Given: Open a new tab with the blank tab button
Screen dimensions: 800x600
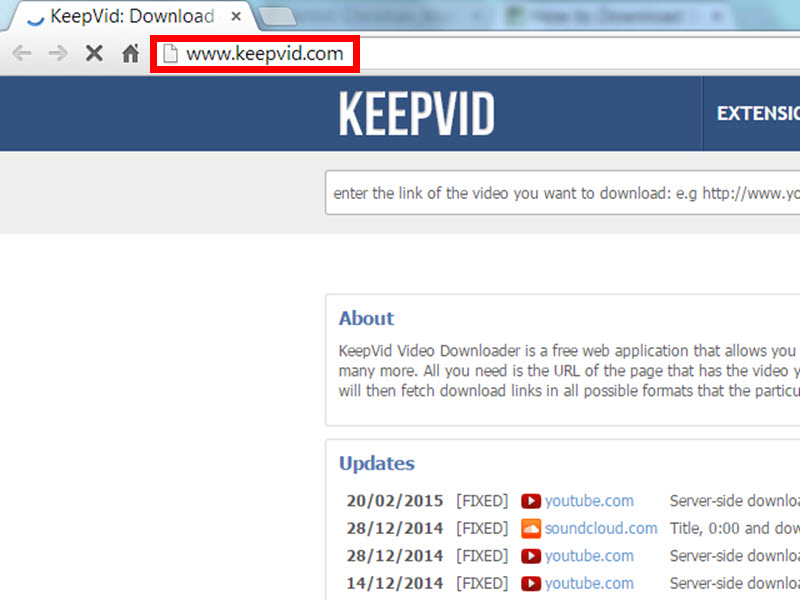Looking at the screenshot, I should tap(278, 16).
